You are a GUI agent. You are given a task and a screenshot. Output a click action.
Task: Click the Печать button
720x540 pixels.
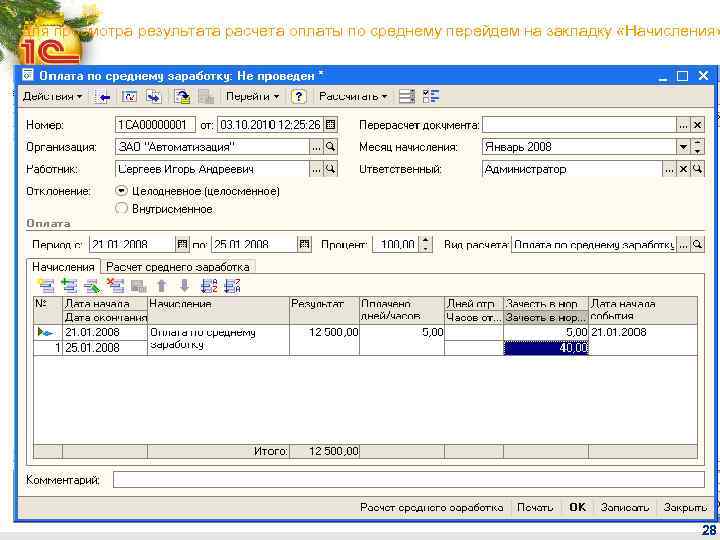pyautogui.click(x=534, y=507)
